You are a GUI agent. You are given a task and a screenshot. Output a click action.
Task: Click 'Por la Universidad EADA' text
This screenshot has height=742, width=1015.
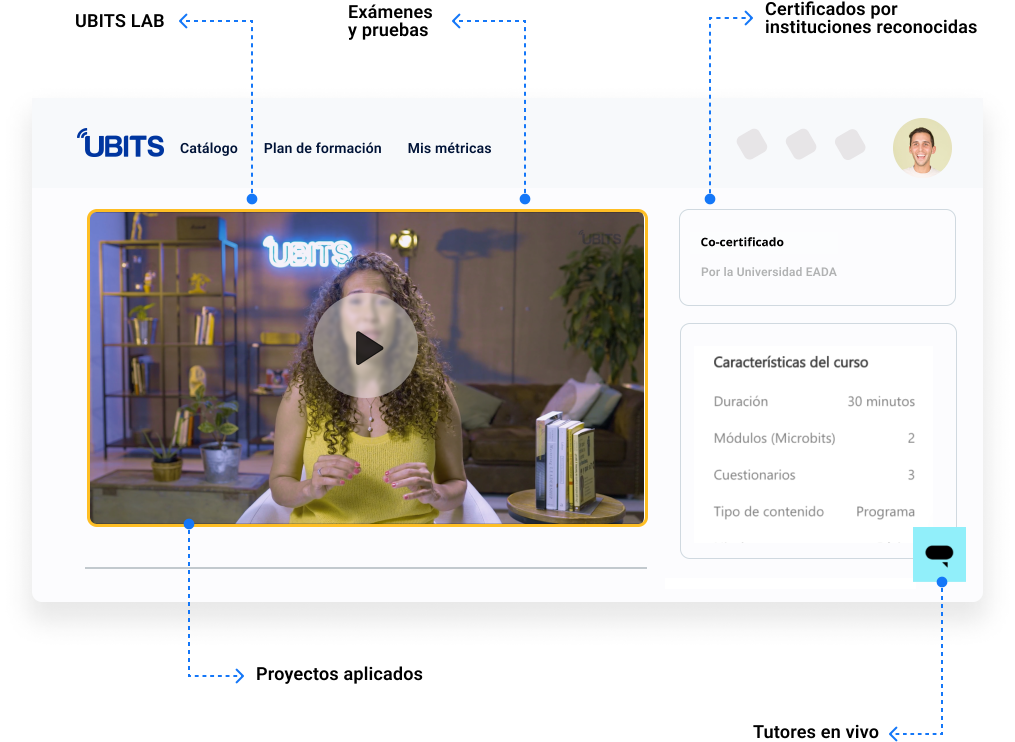click(x=768, y=272)
